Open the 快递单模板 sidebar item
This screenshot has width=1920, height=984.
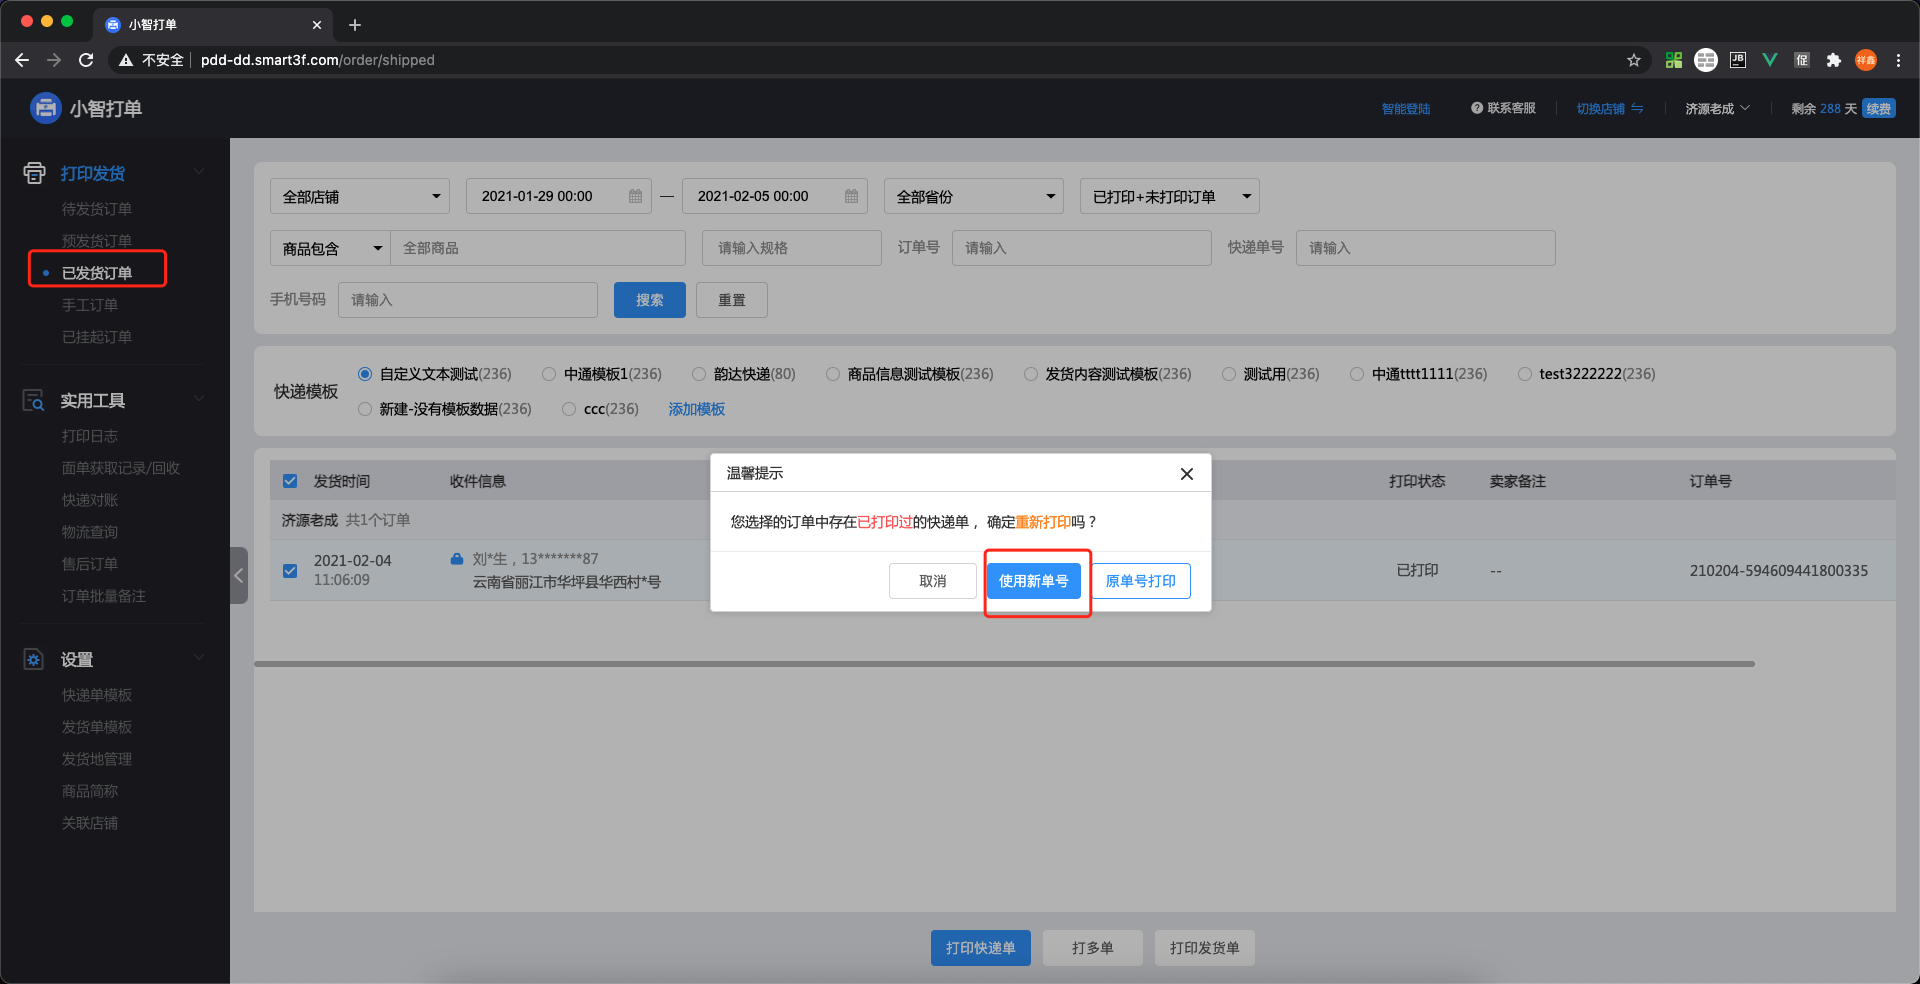(x=97, y=695)
